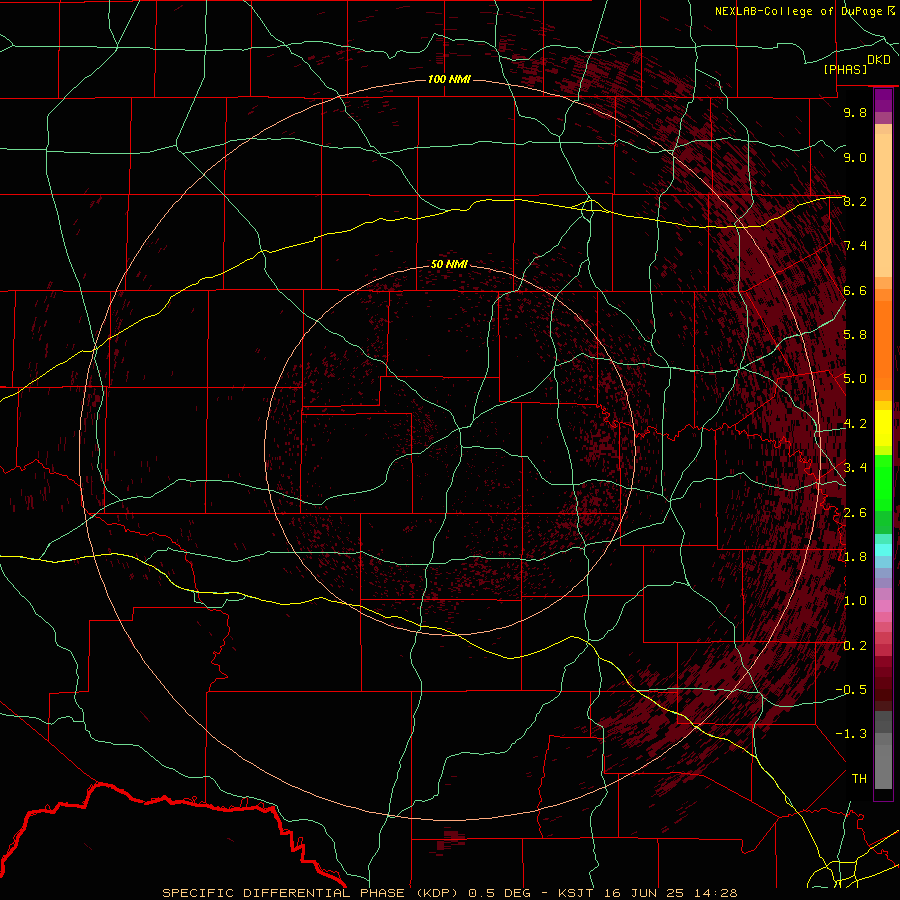Click the 9.0 value on the color scale
This screenshot has width=900, height=900.
point(855,157)
